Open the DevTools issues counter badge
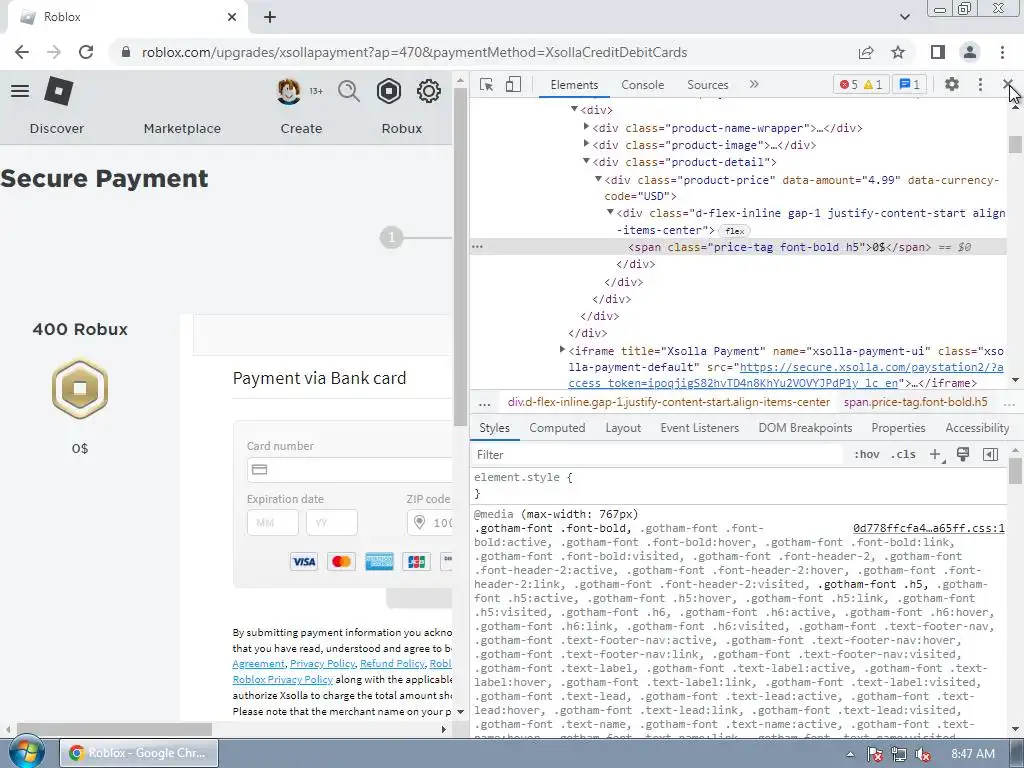 (x=910, y=84)
